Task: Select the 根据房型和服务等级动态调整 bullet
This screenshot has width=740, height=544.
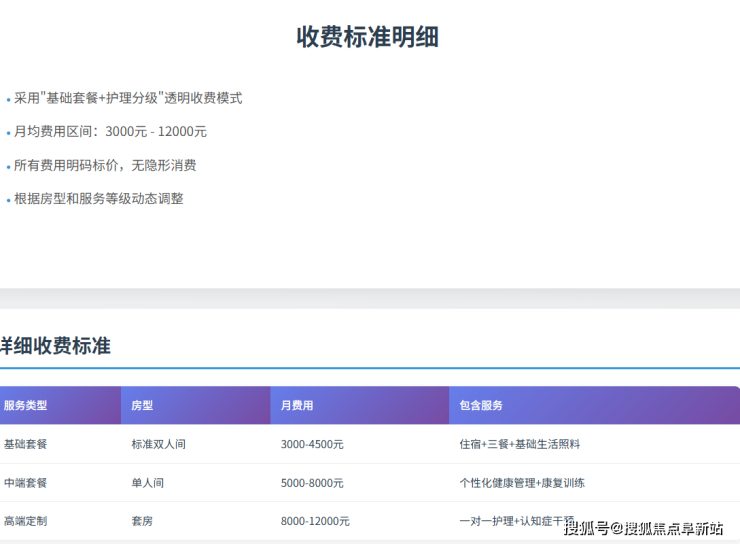Action: tap(99, 199)
